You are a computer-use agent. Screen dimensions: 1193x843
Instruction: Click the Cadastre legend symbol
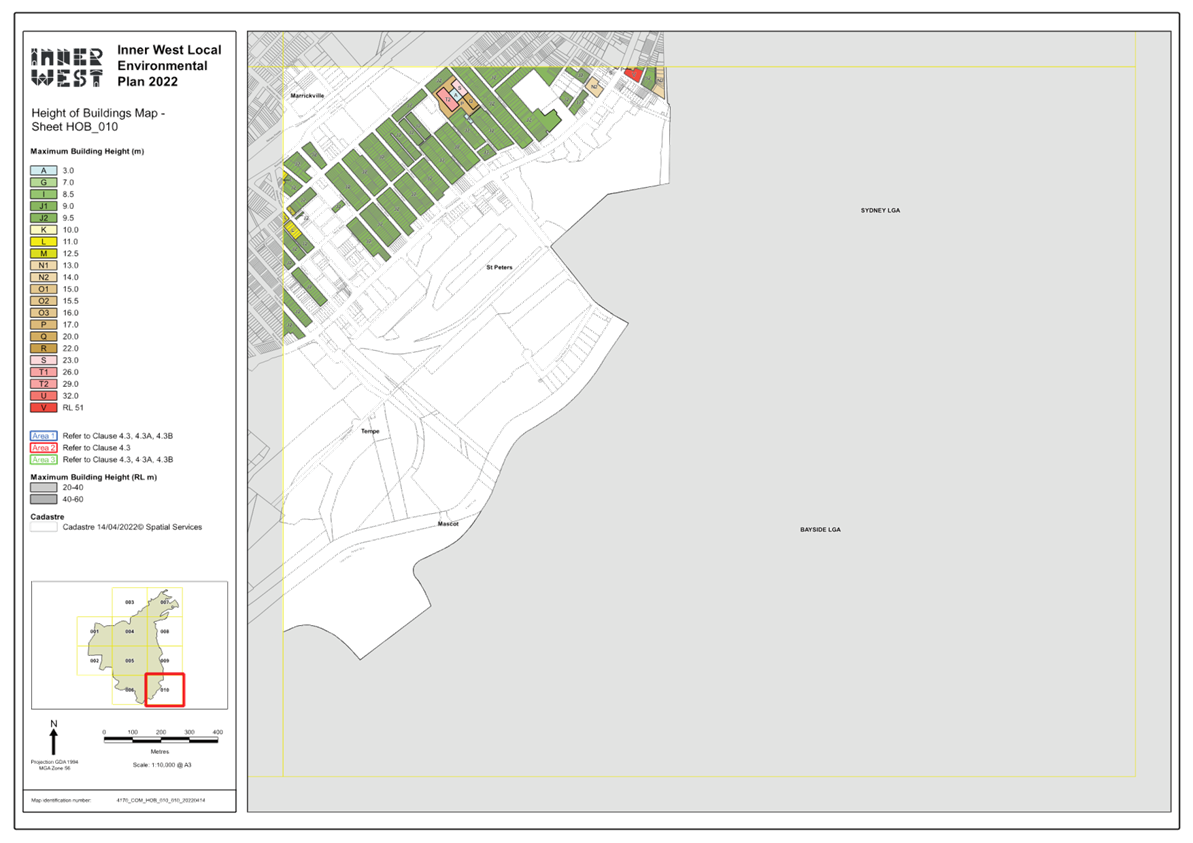pos(44,527)
